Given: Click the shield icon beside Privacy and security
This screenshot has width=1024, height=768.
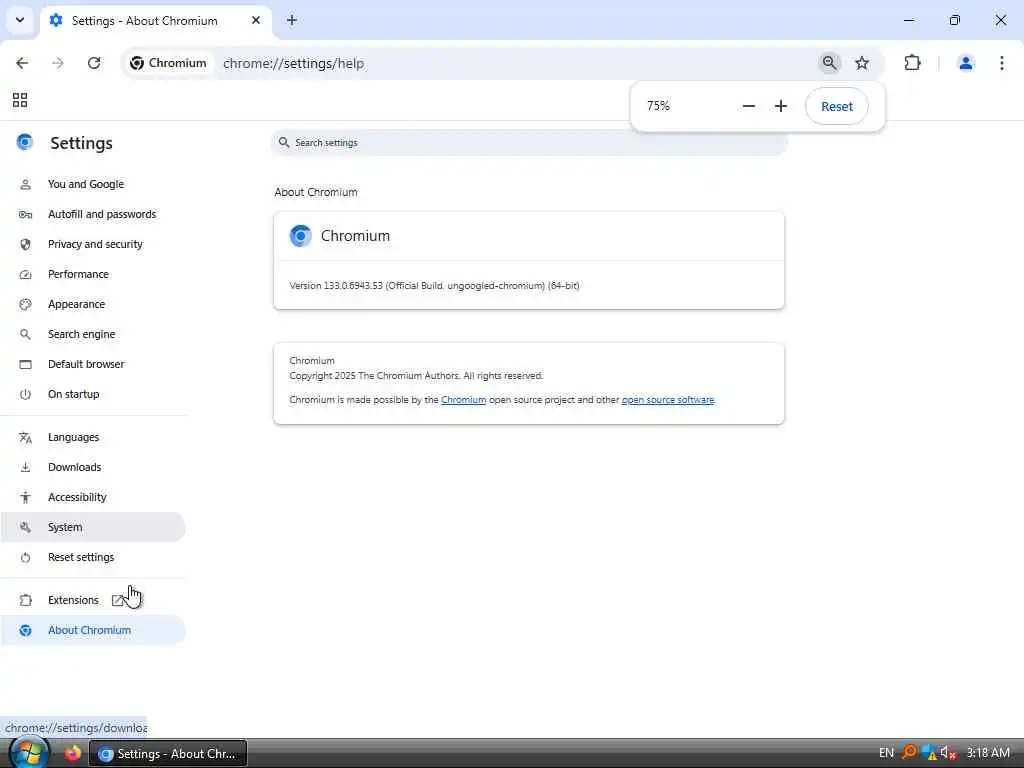Looking at the screenshot, I should click(25, 244).
